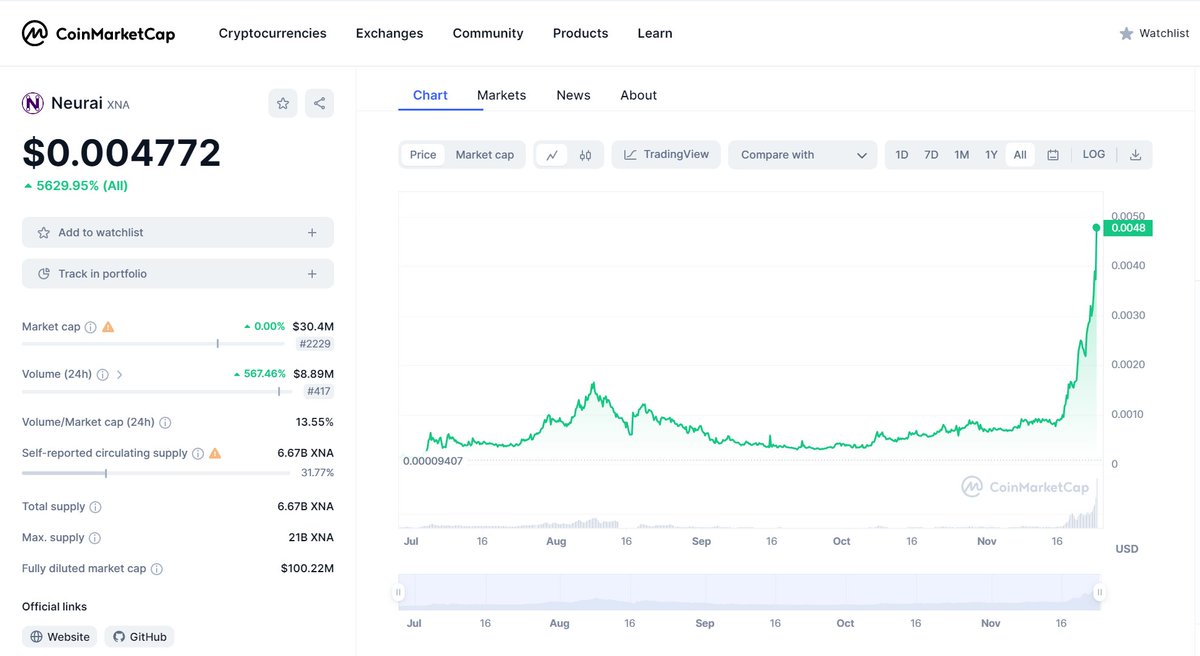Viewport: 1200px width, 656px height.
Task: Open the Watchlist link in header
Action: [1154, 34]
